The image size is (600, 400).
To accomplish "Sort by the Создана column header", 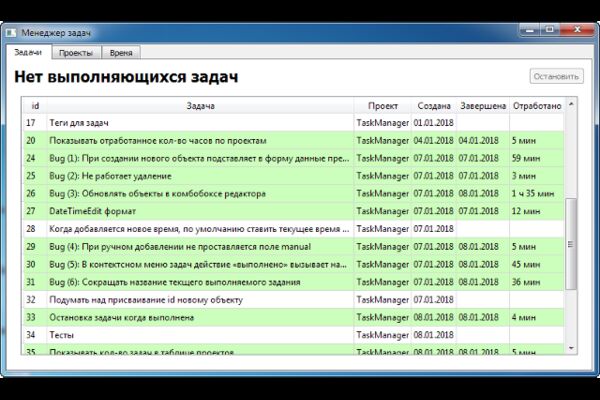I will [x=434, y=106].
